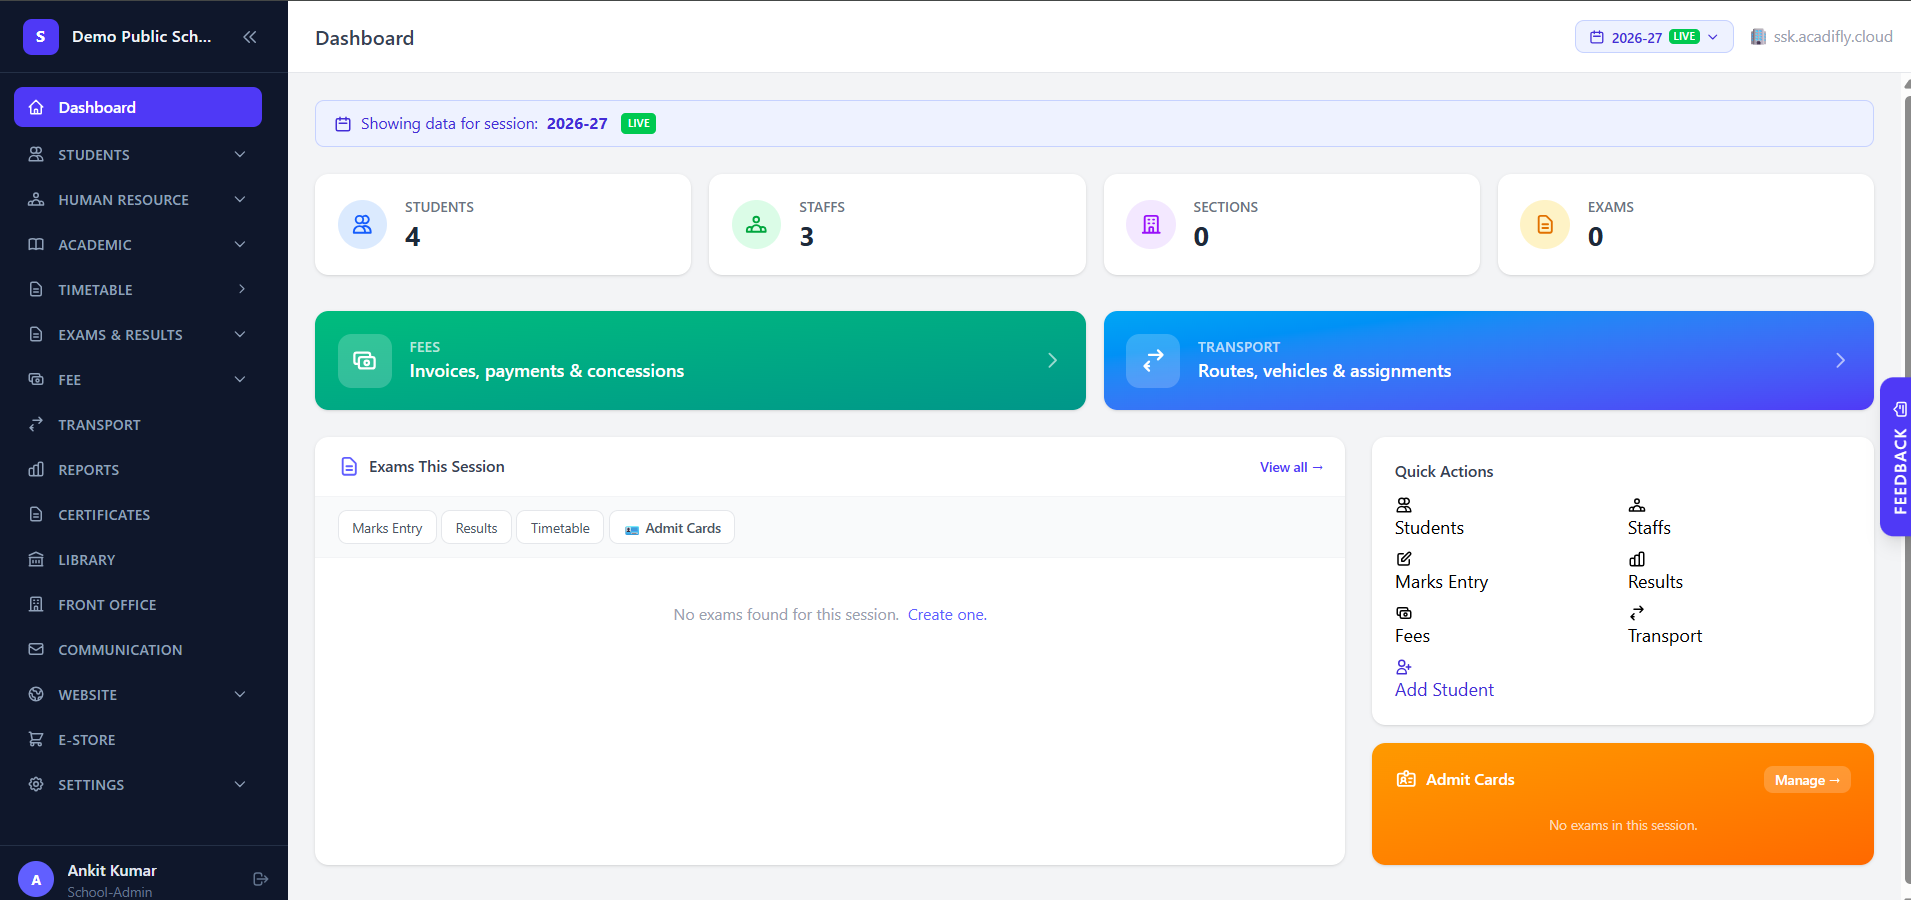Expand the Students menu chevron
The image size is (1911, 900).
240,154
